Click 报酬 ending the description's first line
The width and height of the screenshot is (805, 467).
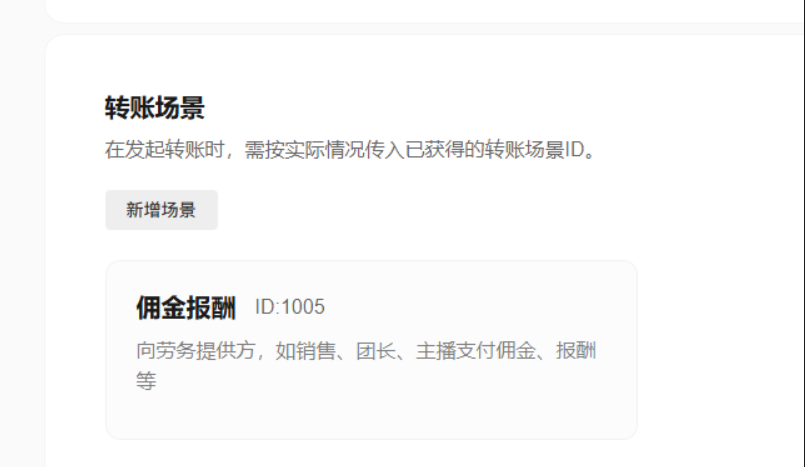pos(576,351)
